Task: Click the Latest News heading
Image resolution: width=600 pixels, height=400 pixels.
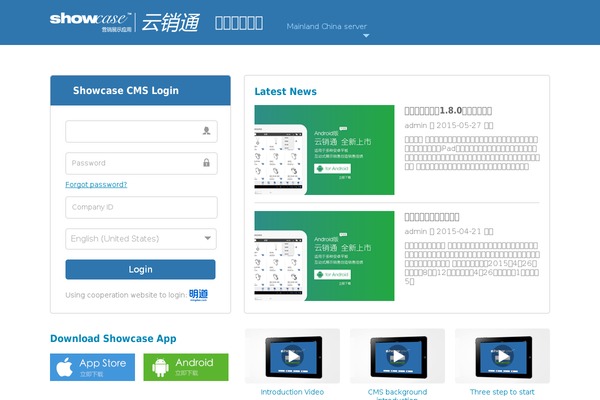Action: pyautogui.click(x=285, y=91)
